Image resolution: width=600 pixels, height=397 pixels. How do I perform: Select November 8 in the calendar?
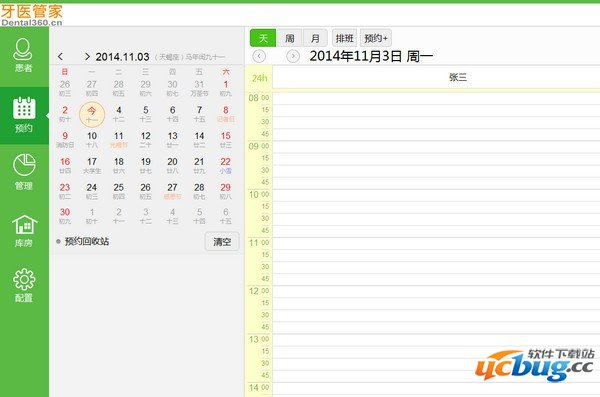pos(226,114)
